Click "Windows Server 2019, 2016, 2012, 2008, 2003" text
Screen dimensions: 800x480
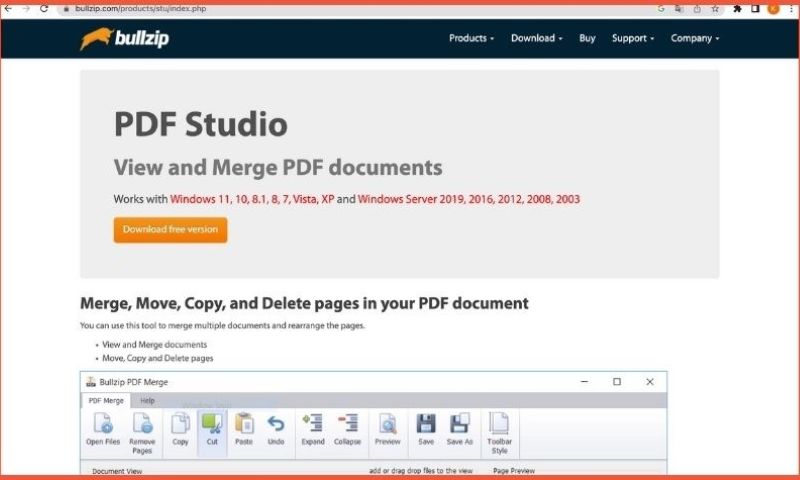469,199
